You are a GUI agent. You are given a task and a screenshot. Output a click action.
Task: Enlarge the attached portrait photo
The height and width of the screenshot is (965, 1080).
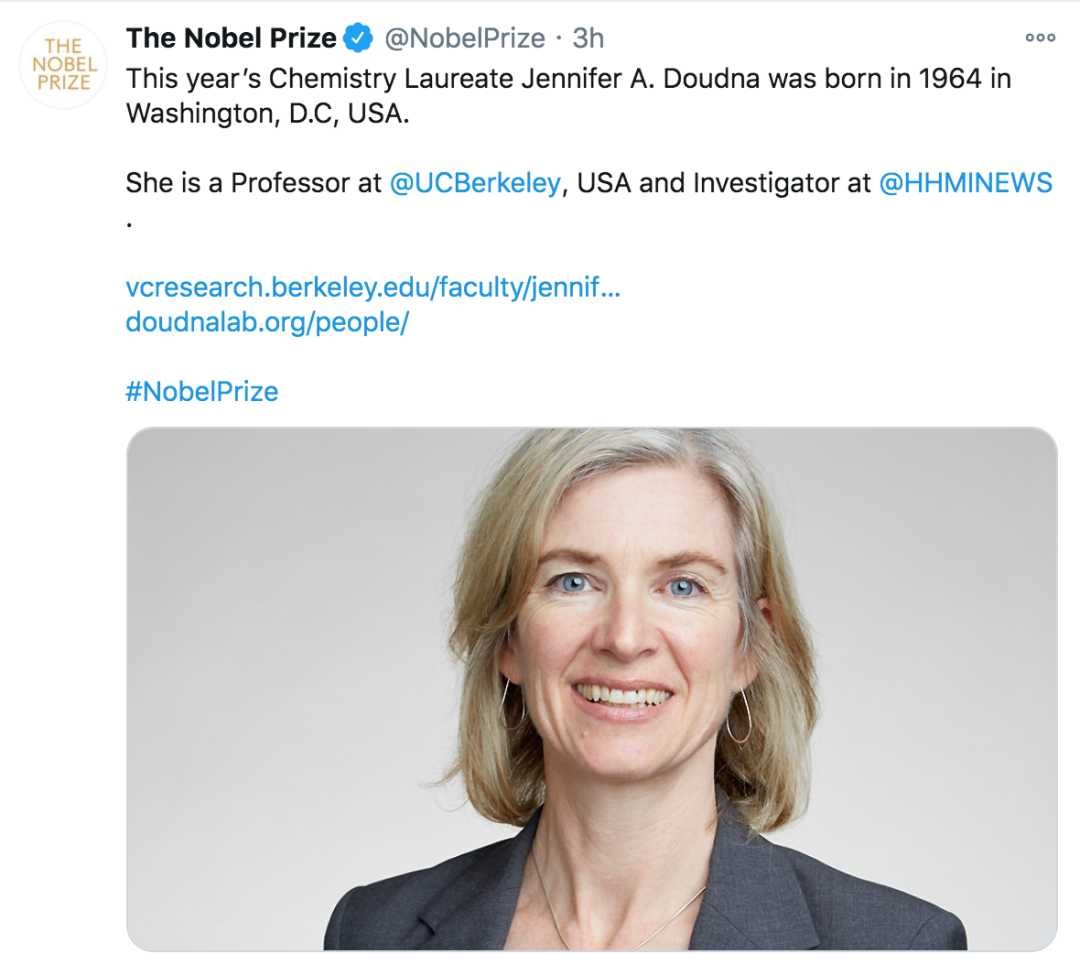(591, 688)
